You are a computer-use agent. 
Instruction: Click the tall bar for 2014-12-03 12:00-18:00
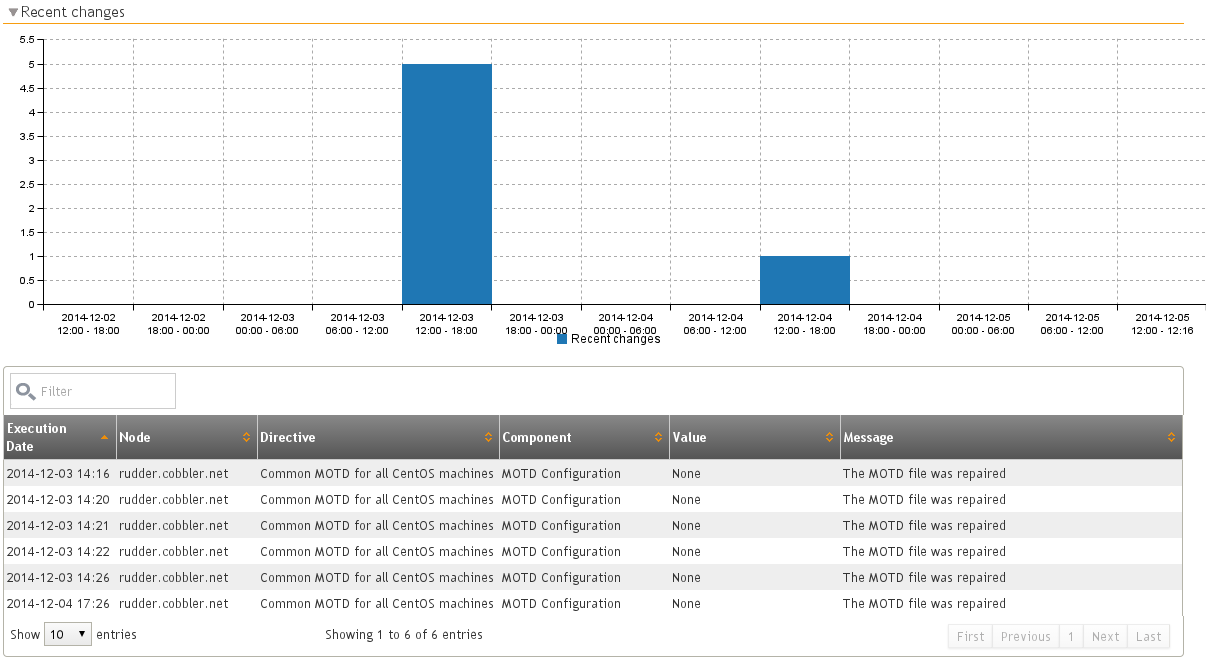447,184
